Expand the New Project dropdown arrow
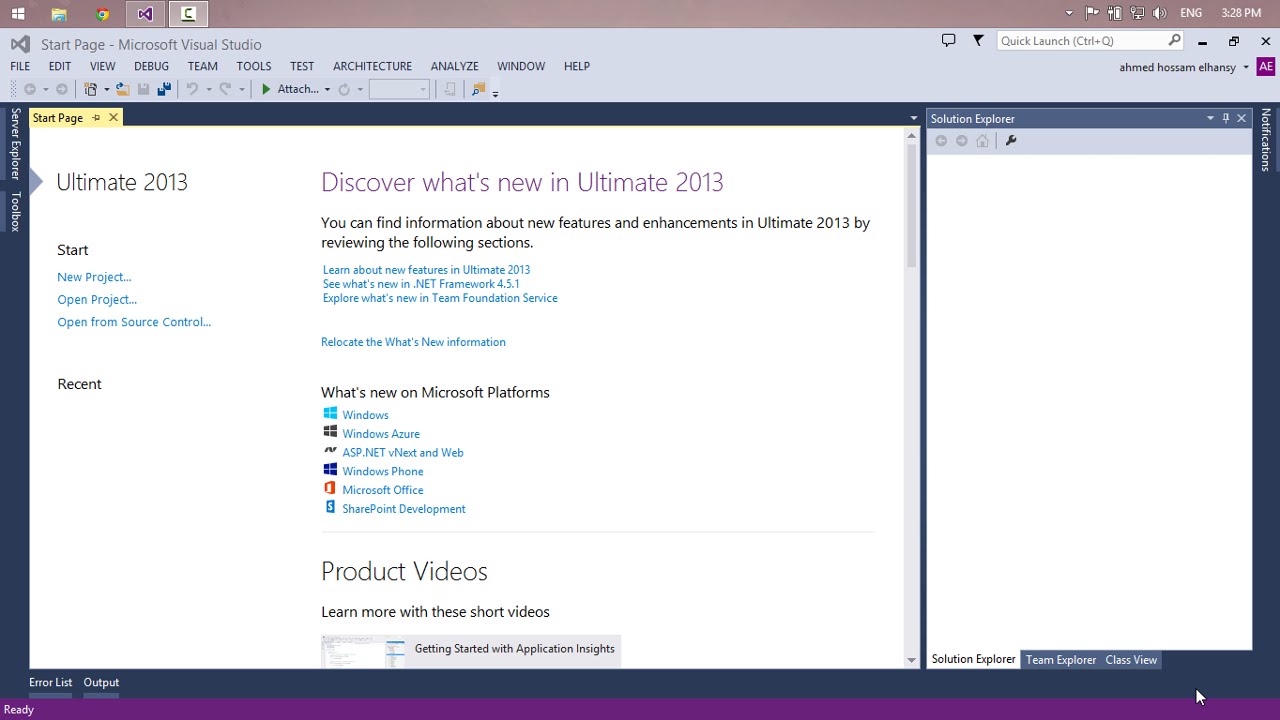 click(x=106, y=90)
